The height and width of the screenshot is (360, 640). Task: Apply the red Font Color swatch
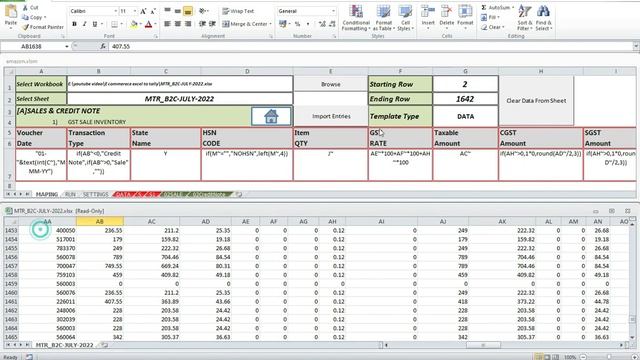click(x=148, y=24)
